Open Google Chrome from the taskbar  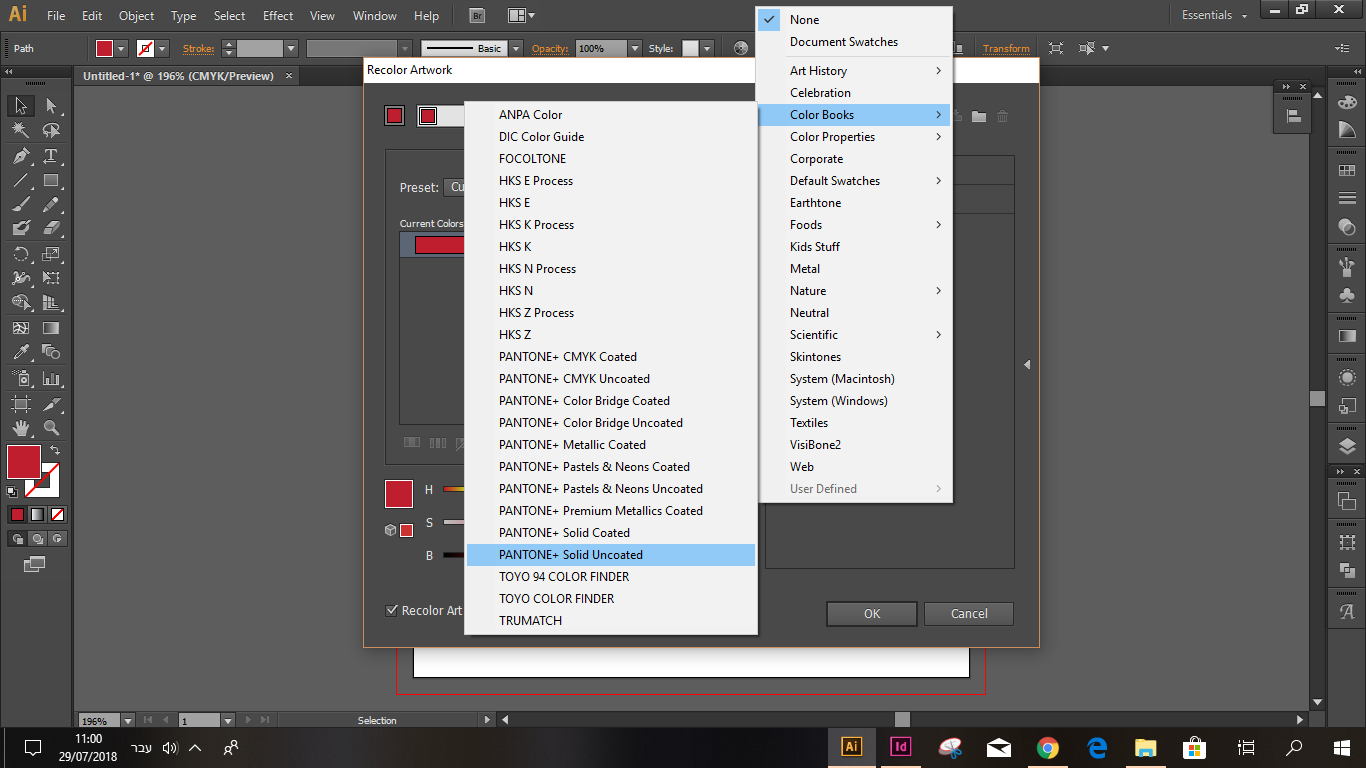point(1047,747)
